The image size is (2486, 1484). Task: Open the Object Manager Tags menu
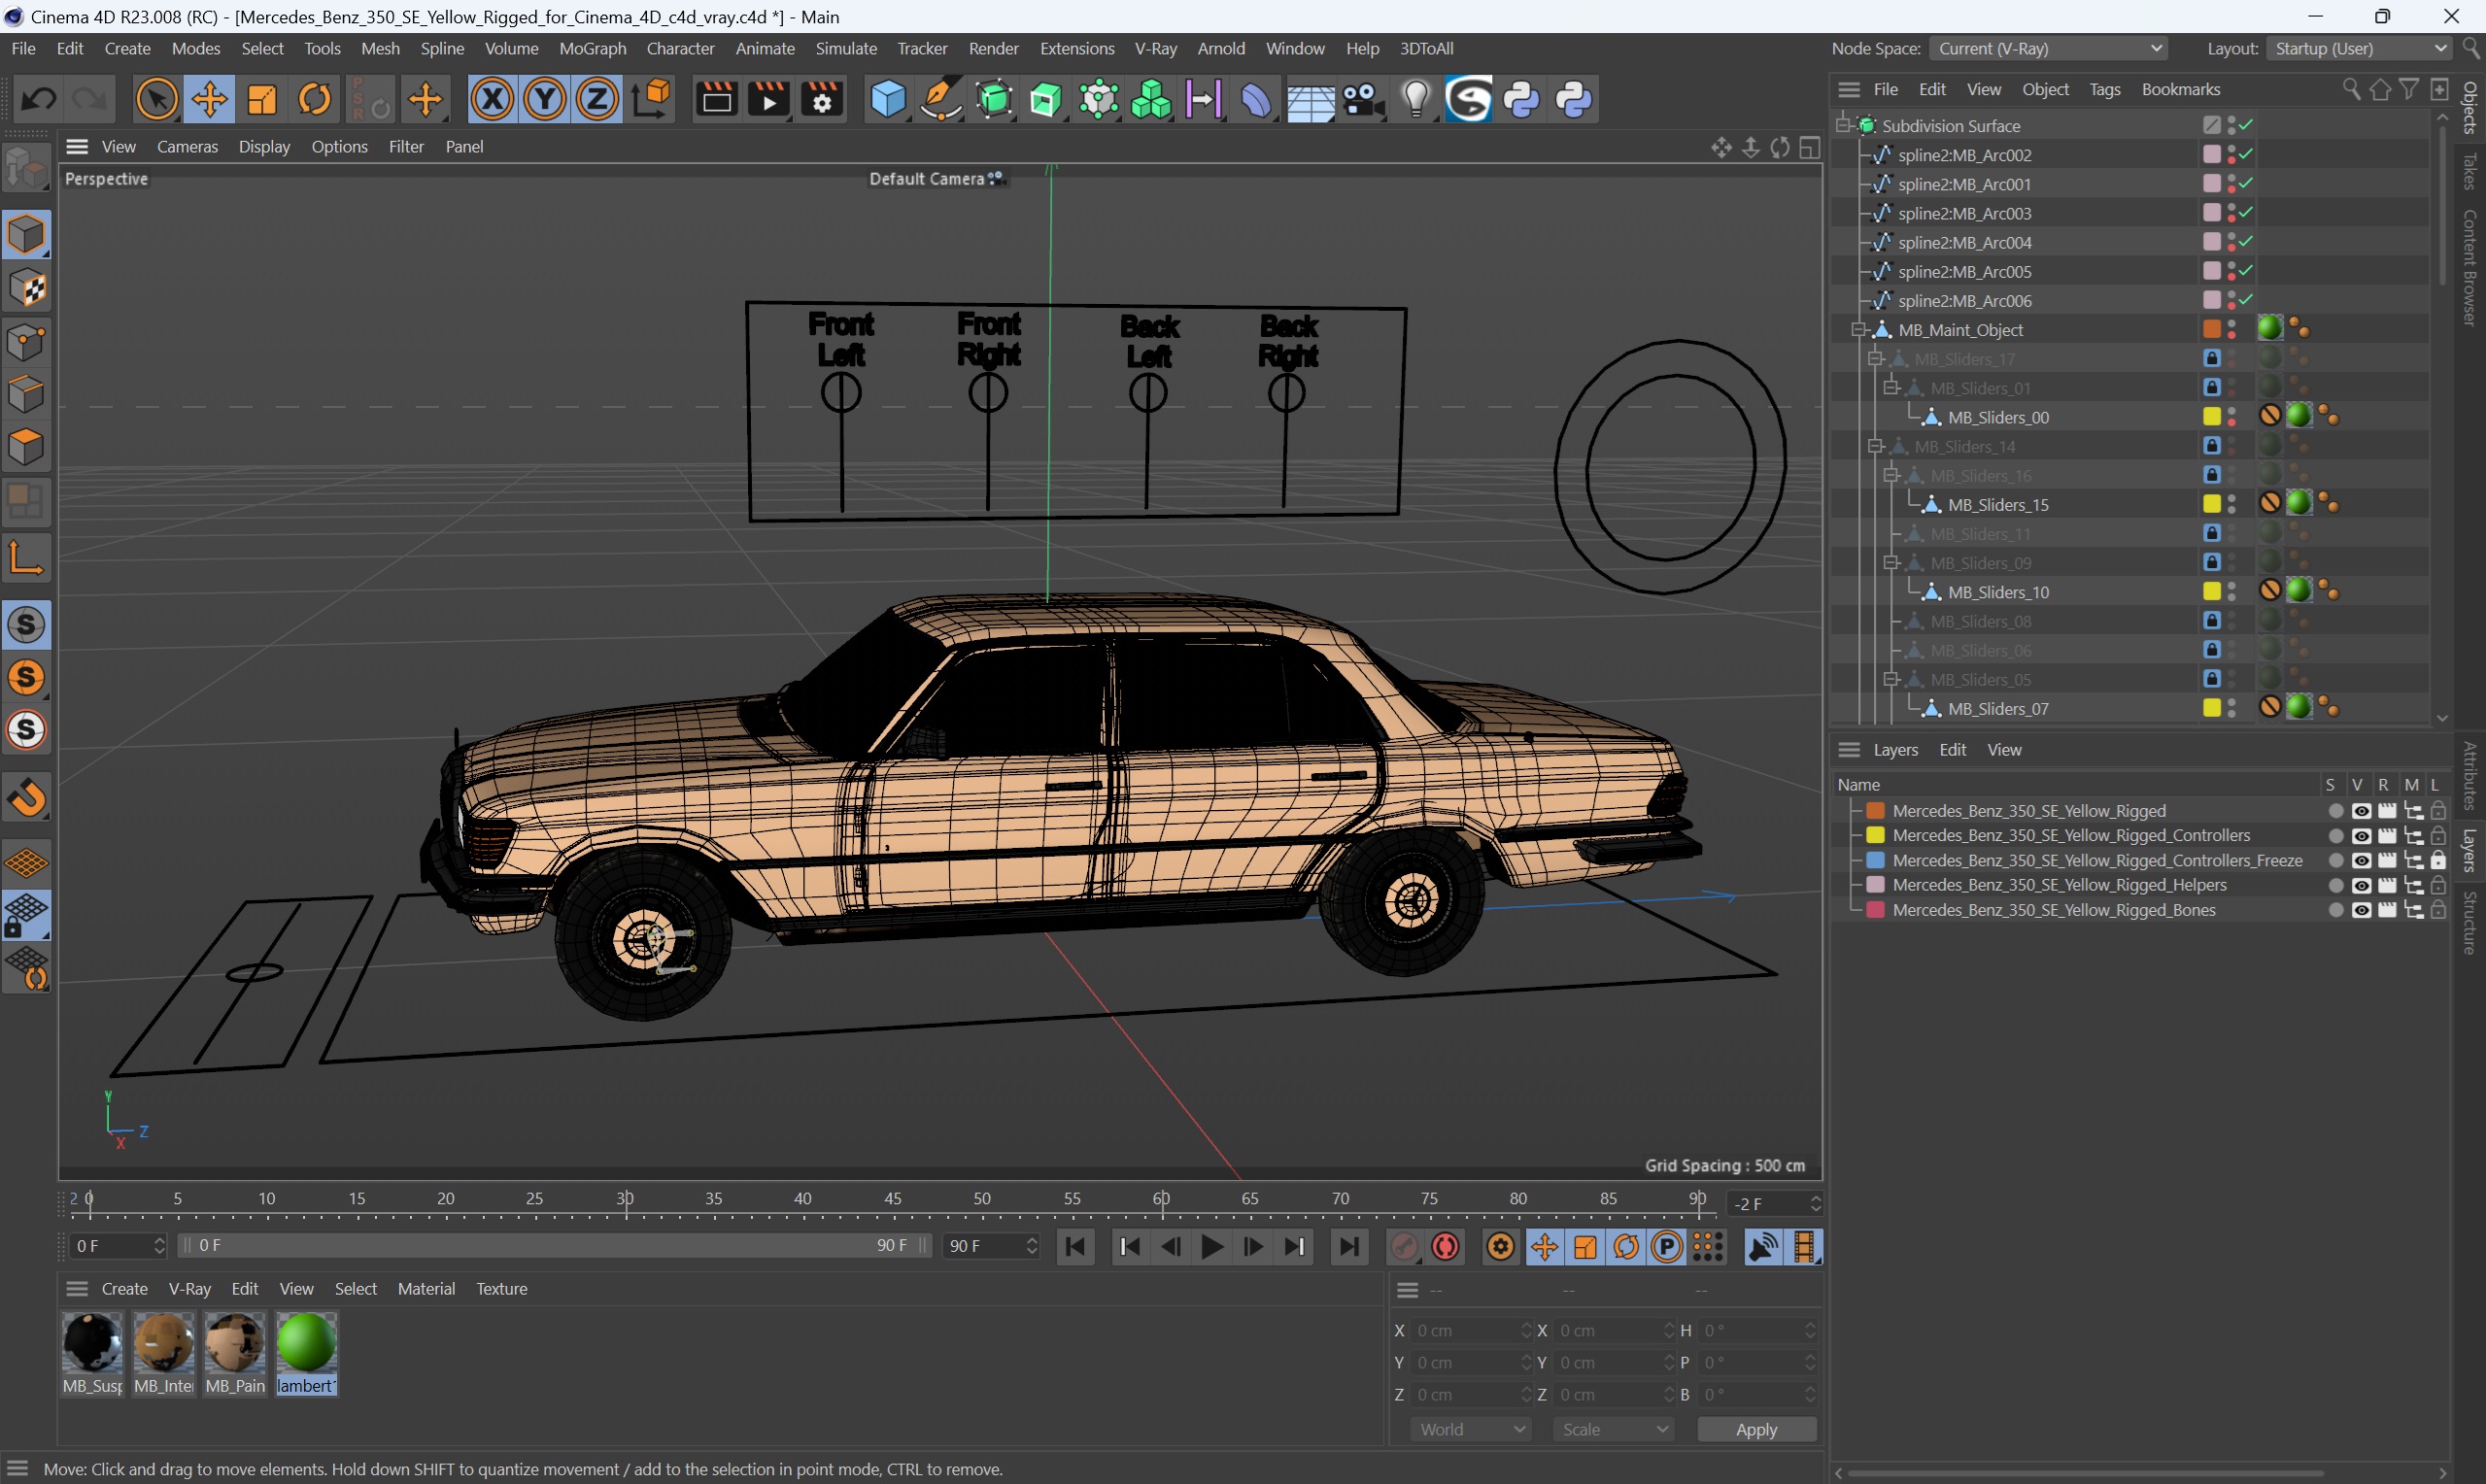(x=2104, y=89)
